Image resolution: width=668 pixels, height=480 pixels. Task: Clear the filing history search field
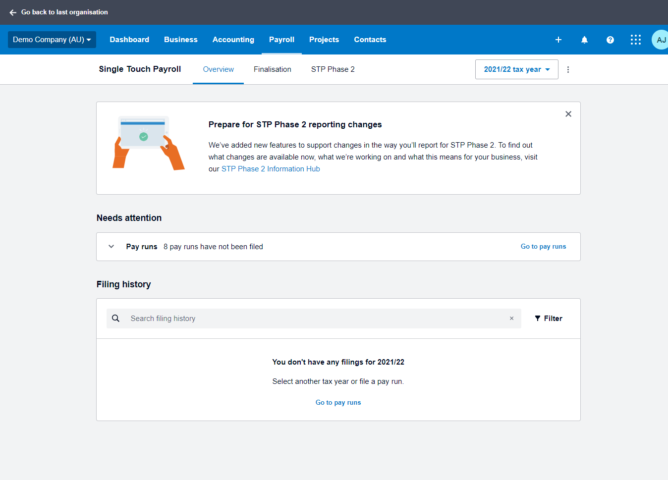(511, 318)
